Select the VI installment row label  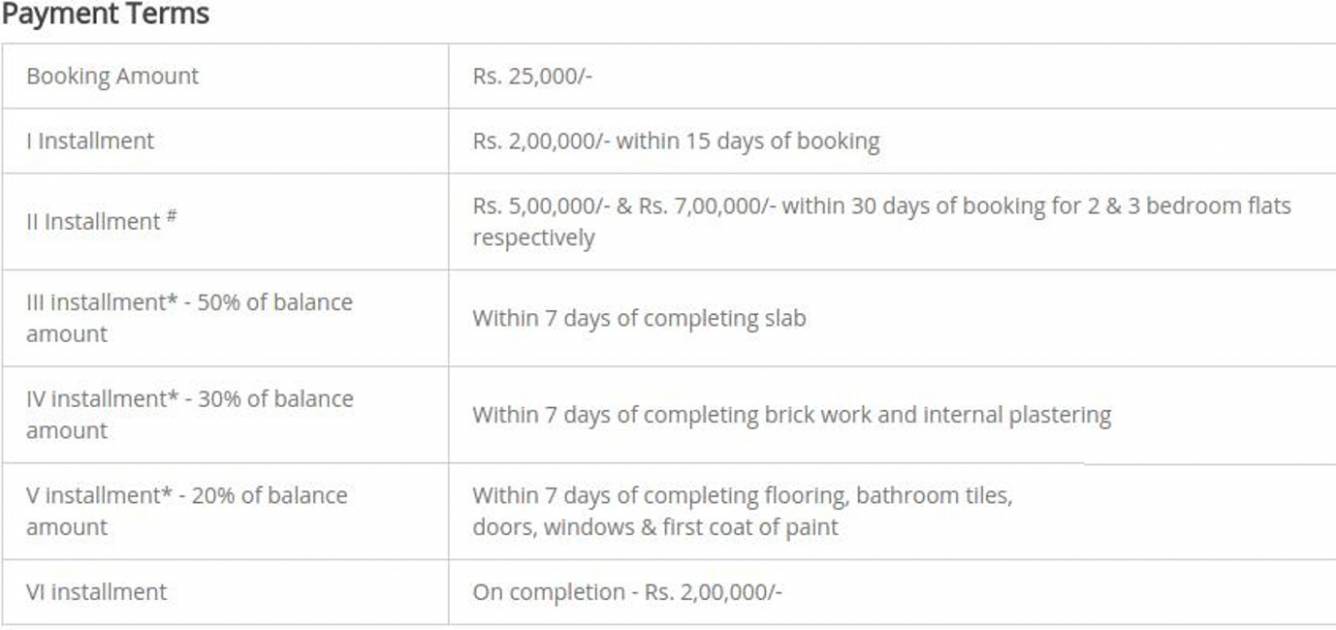click(x=96, y=592)
